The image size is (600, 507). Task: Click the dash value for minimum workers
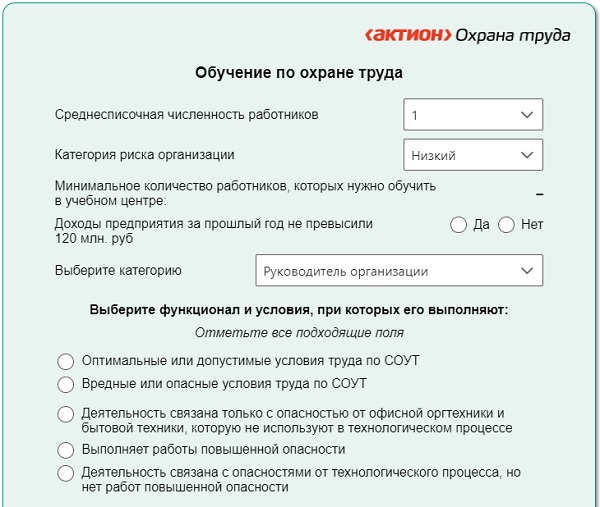coord(539,194)
